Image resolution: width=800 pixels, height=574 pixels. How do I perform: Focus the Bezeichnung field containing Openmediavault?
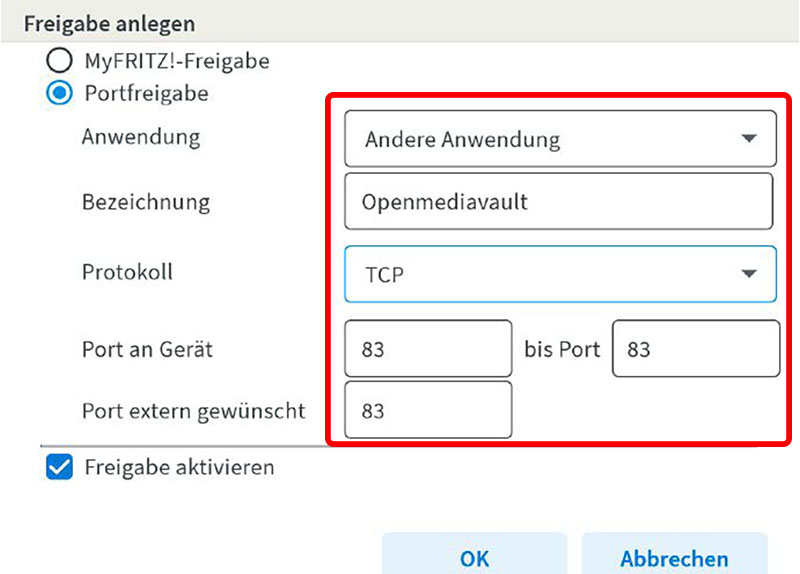point(558,202)
